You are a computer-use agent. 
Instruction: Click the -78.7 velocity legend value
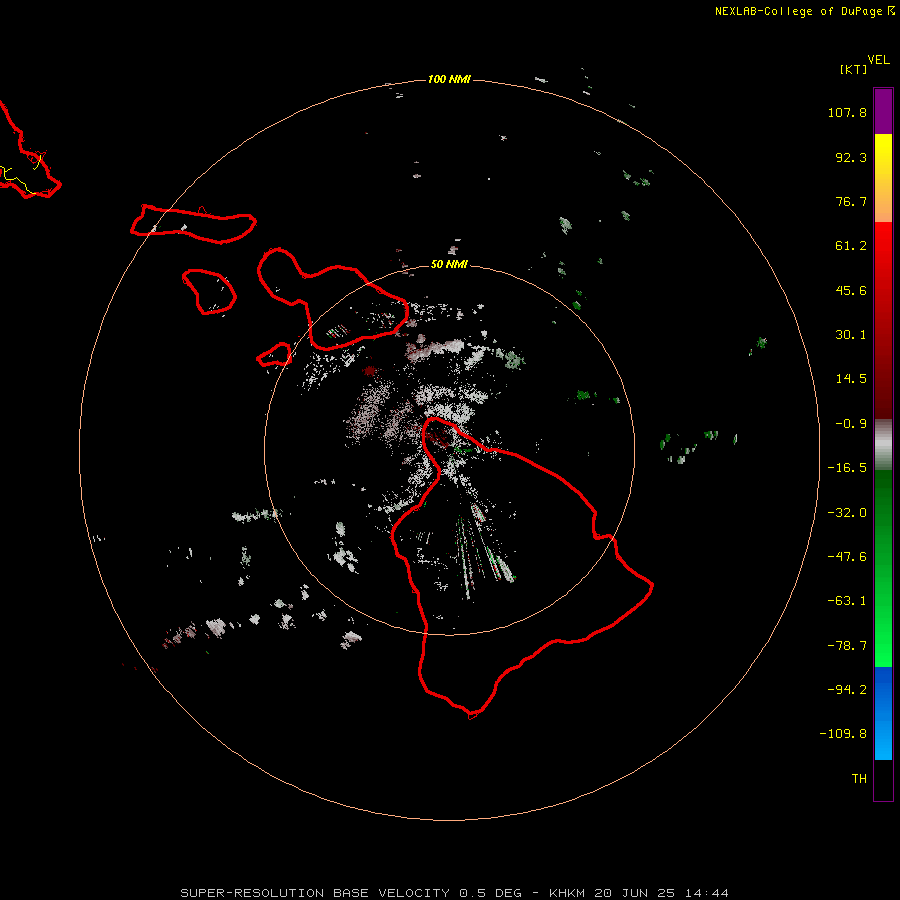pyautogui.click(x=847, y=646)
